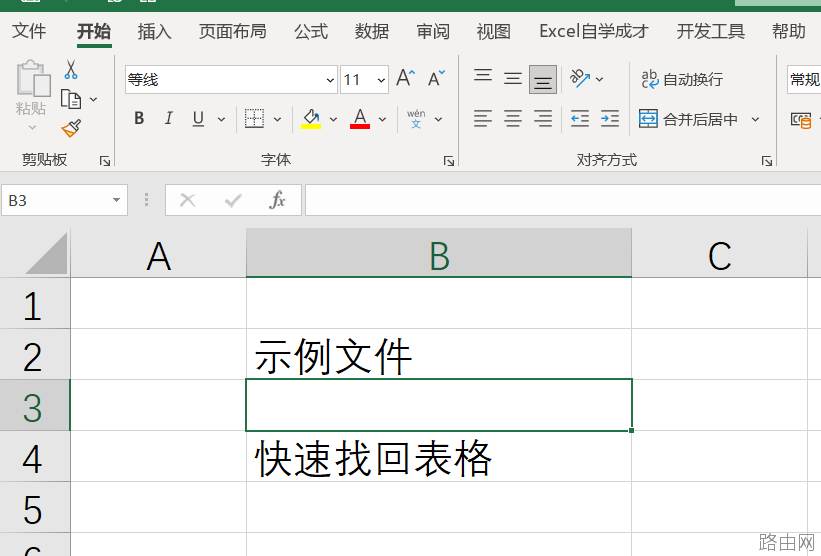
Task: Increase indent in alignment group
Action: (610, 119)
